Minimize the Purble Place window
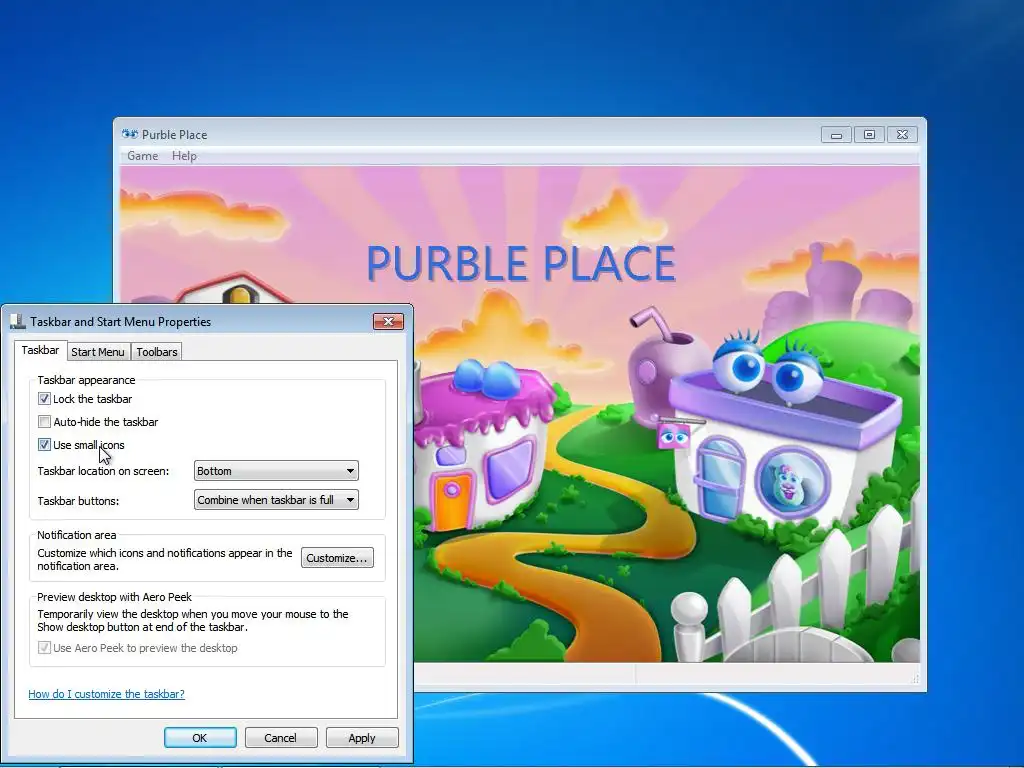This screenshot has height=768, width=1024. click(837, 135)
